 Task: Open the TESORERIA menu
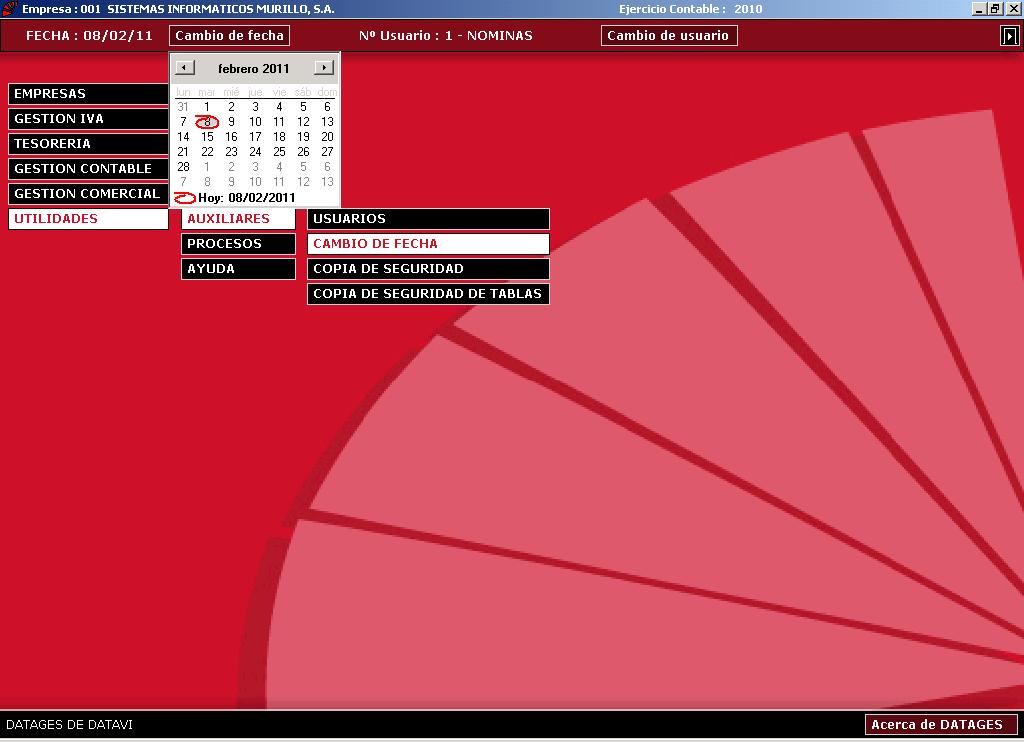click(88, 144)
